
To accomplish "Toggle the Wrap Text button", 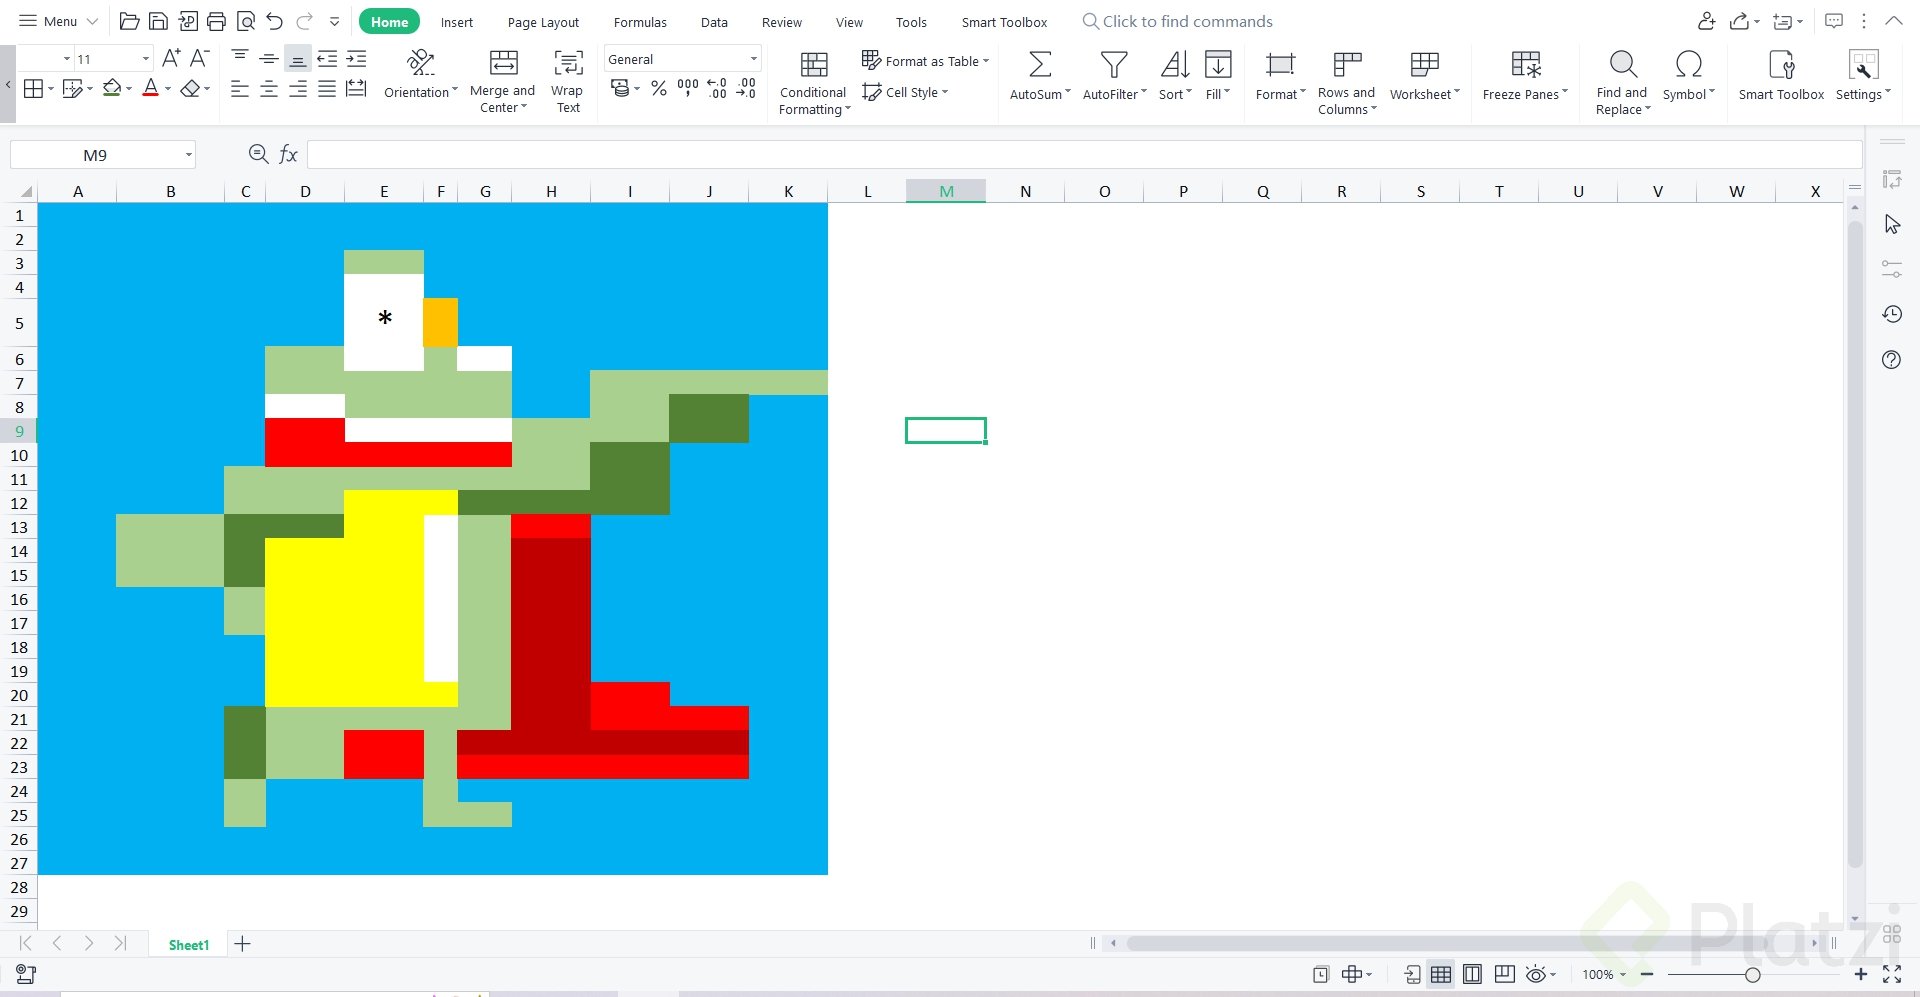I will tap(568, 81).
